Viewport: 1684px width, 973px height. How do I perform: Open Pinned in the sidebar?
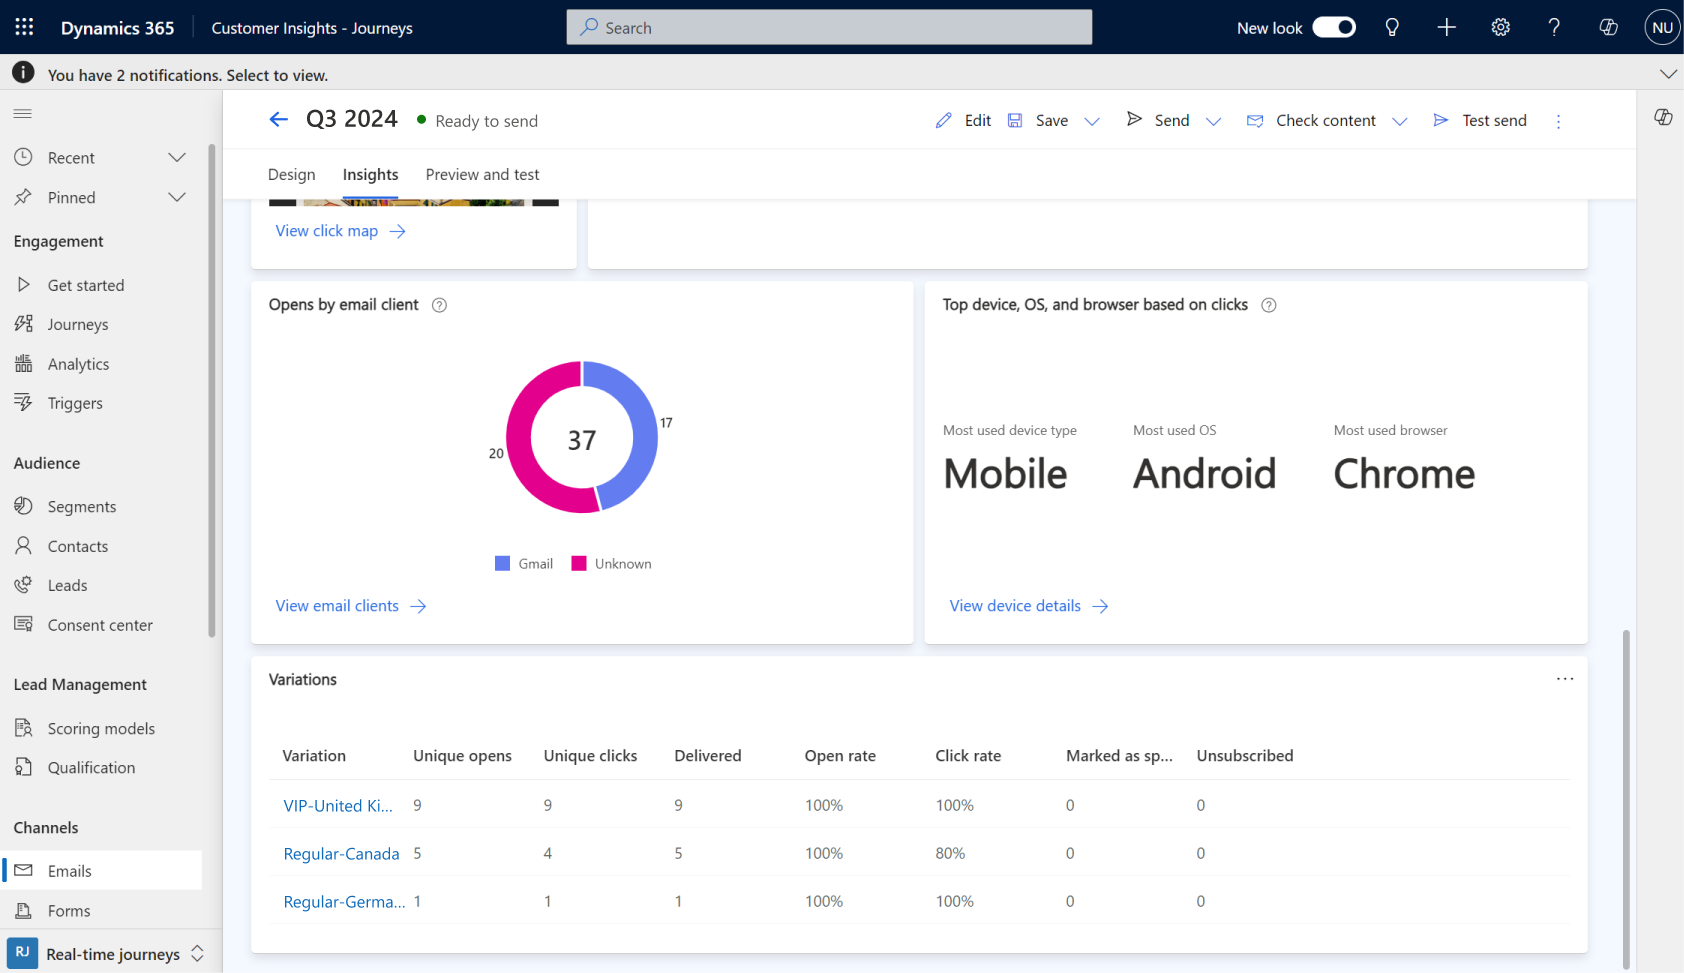(x=72, y=197)
